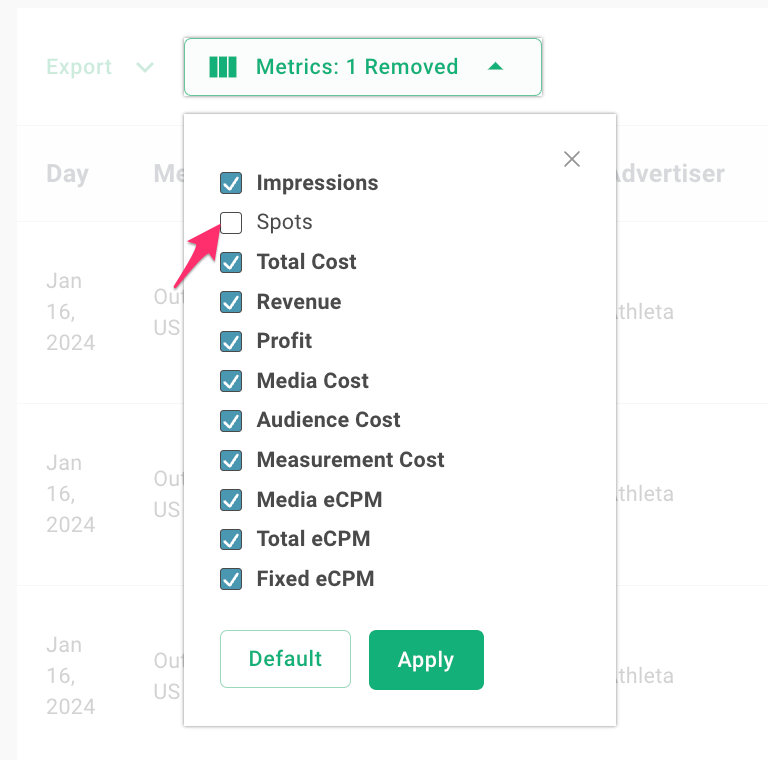The width and height of the screenshot is (768, 760).
Task: Collapse the Metrics dropdown arrow
Action: coord(496,67)
